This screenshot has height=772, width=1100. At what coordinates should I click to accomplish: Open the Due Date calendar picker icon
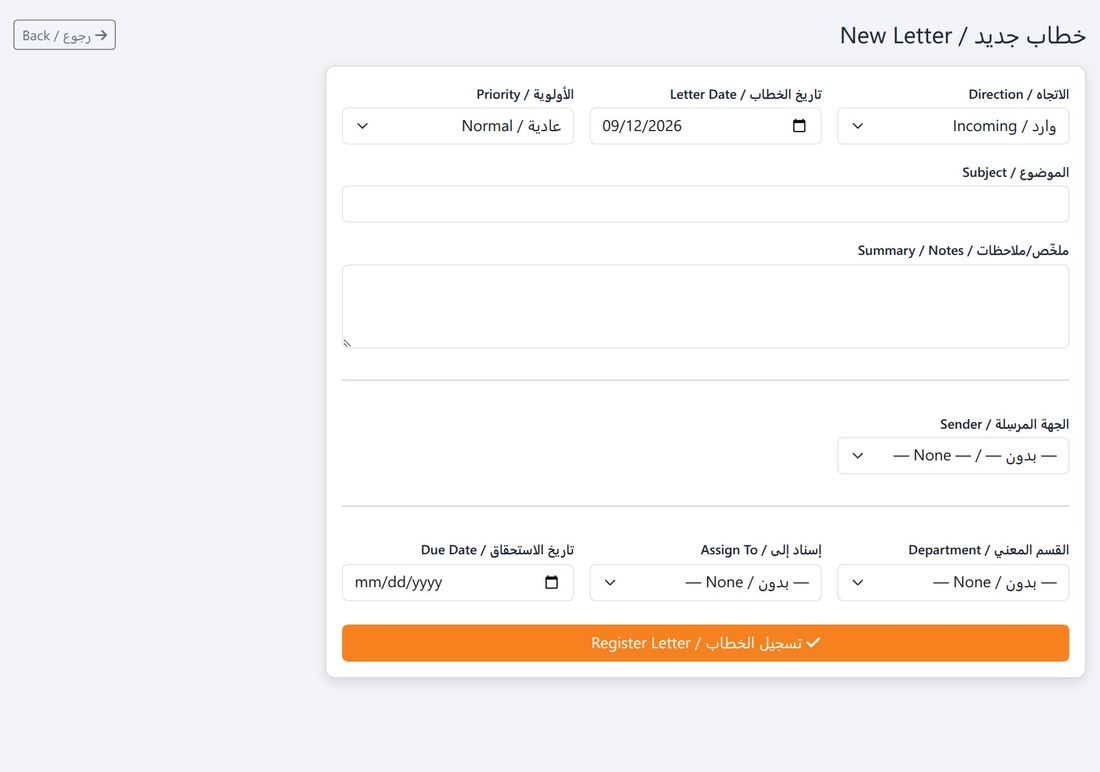[x=551, y=582]
